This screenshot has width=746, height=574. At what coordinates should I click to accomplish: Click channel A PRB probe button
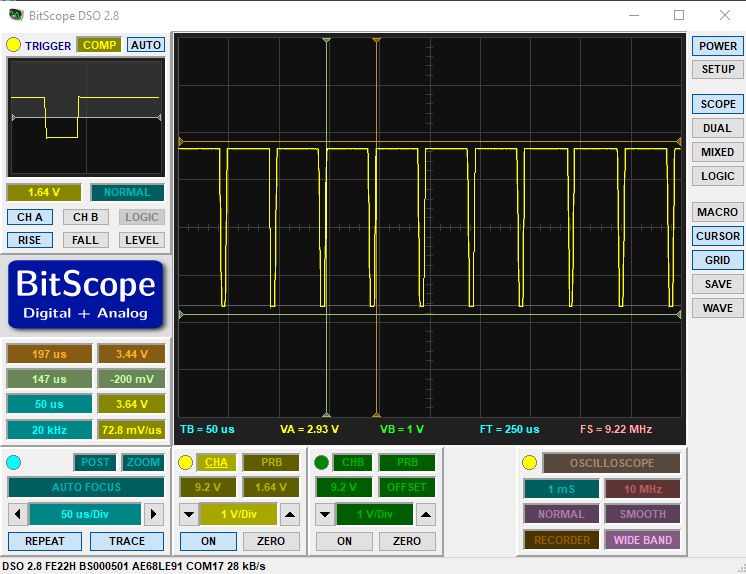click(x=271, y=462)
